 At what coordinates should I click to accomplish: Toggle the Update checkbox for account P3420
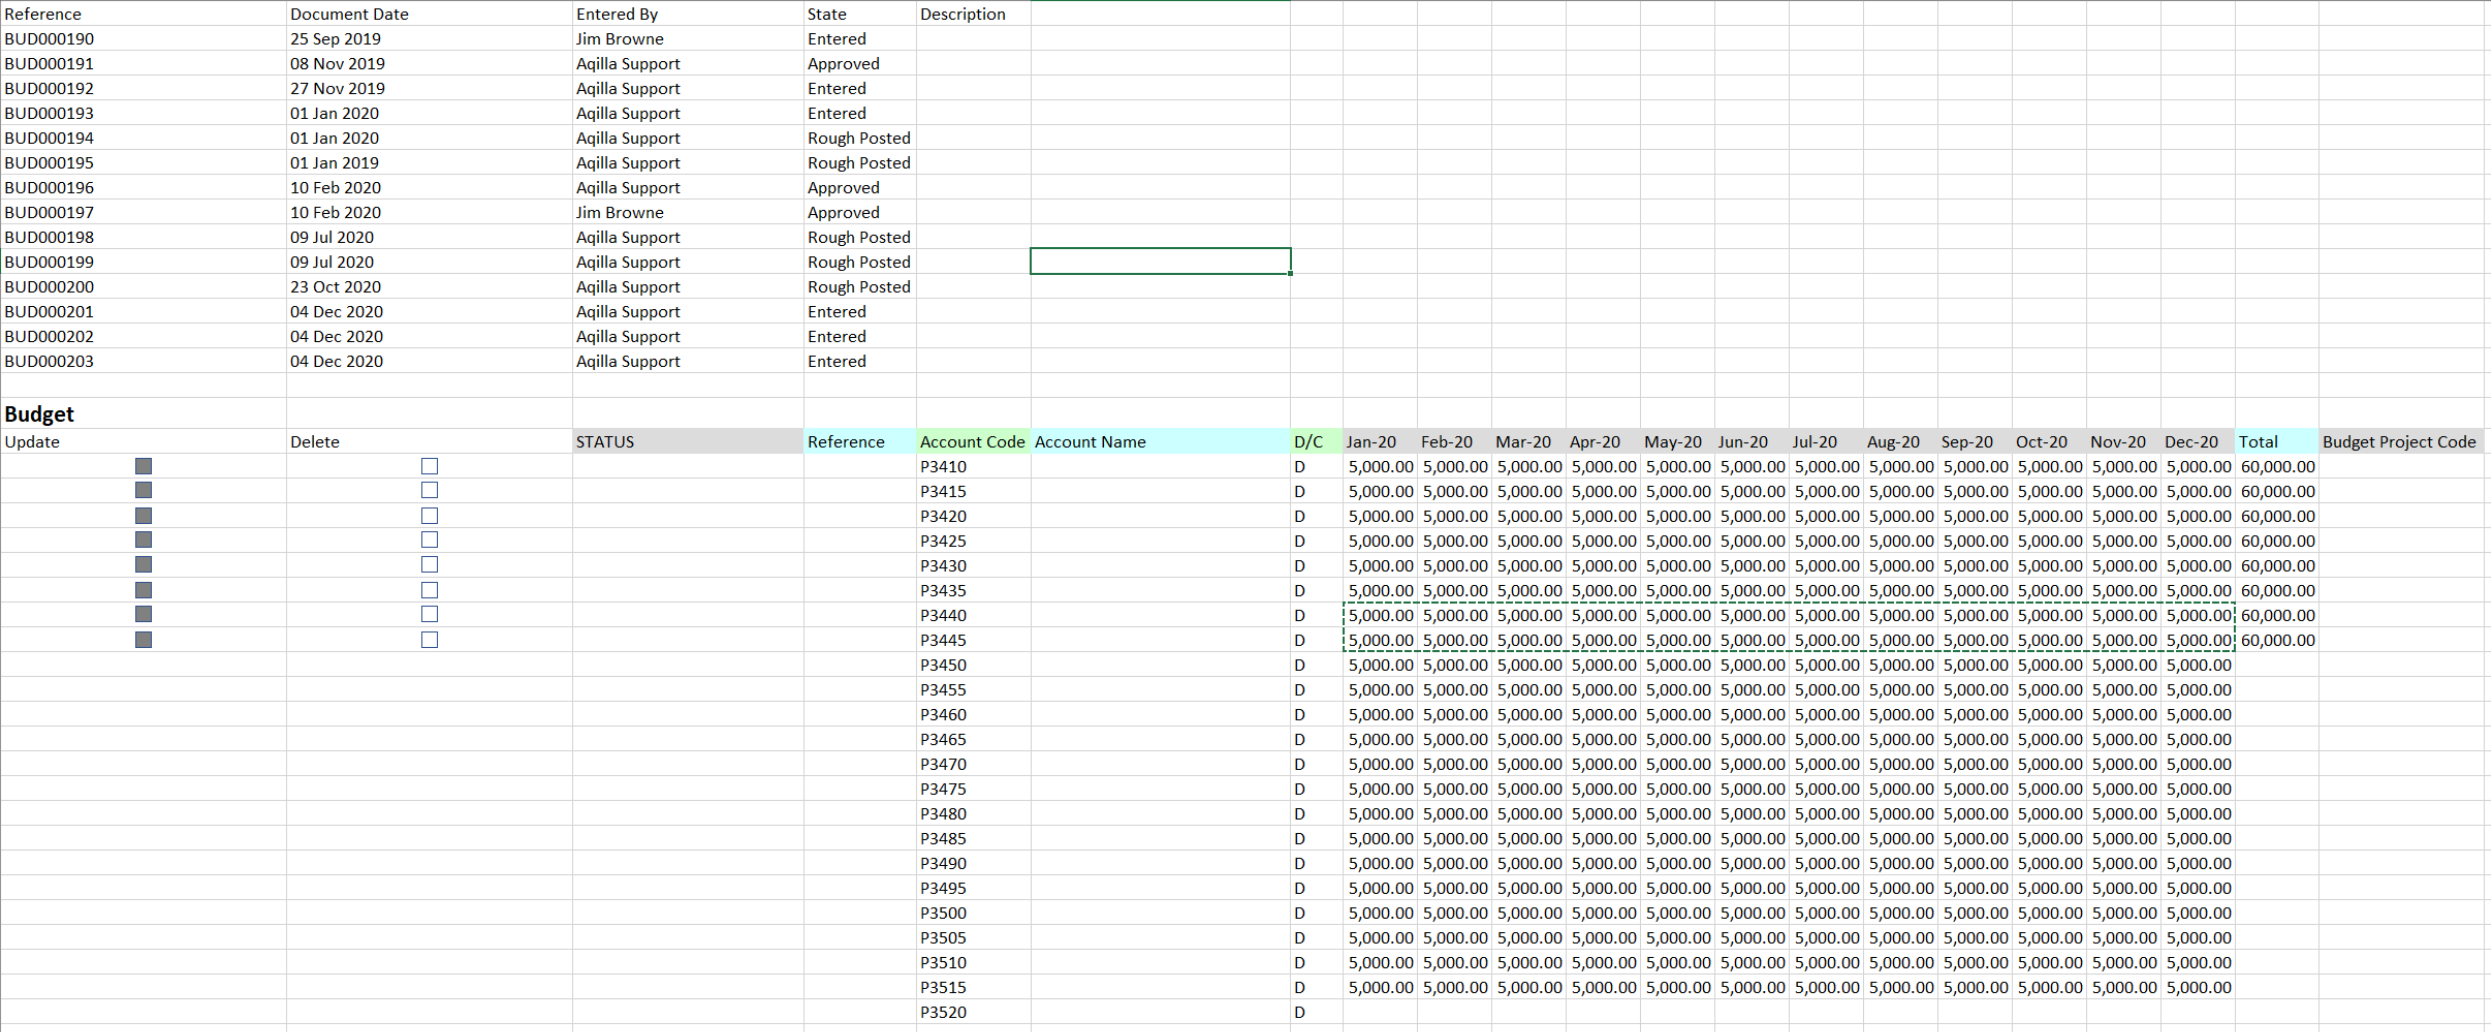tap(143, 516)
